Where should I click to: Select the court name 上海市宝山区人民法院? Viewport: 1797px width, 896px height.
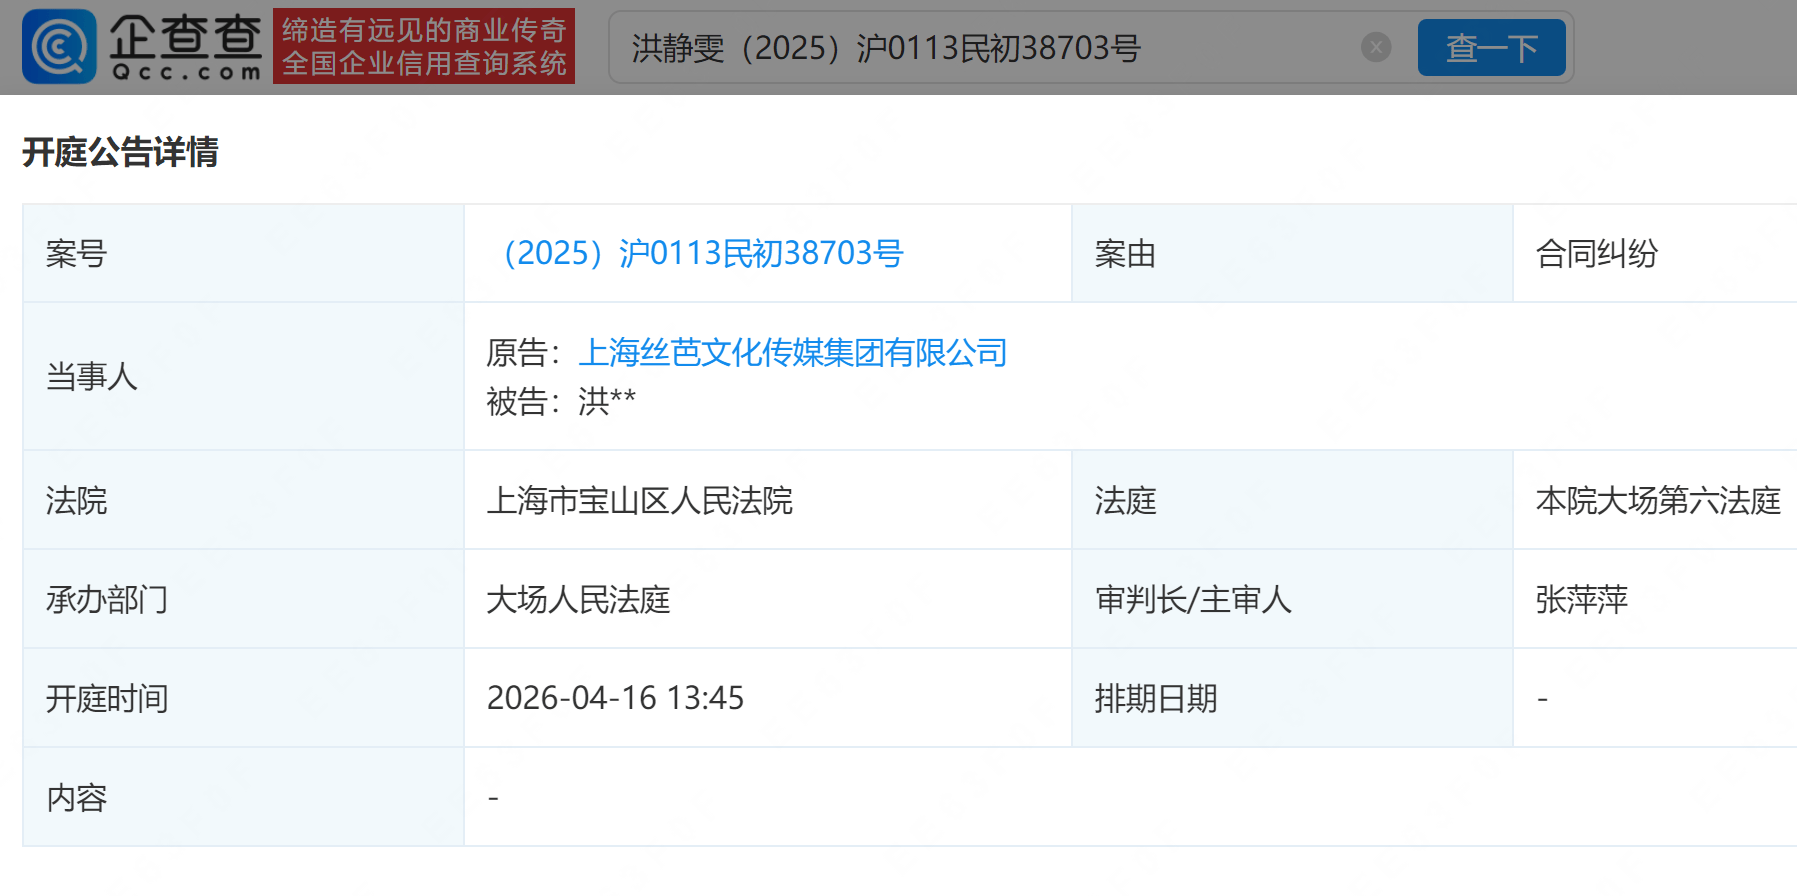pyautogui.click(x=639, y=500)
